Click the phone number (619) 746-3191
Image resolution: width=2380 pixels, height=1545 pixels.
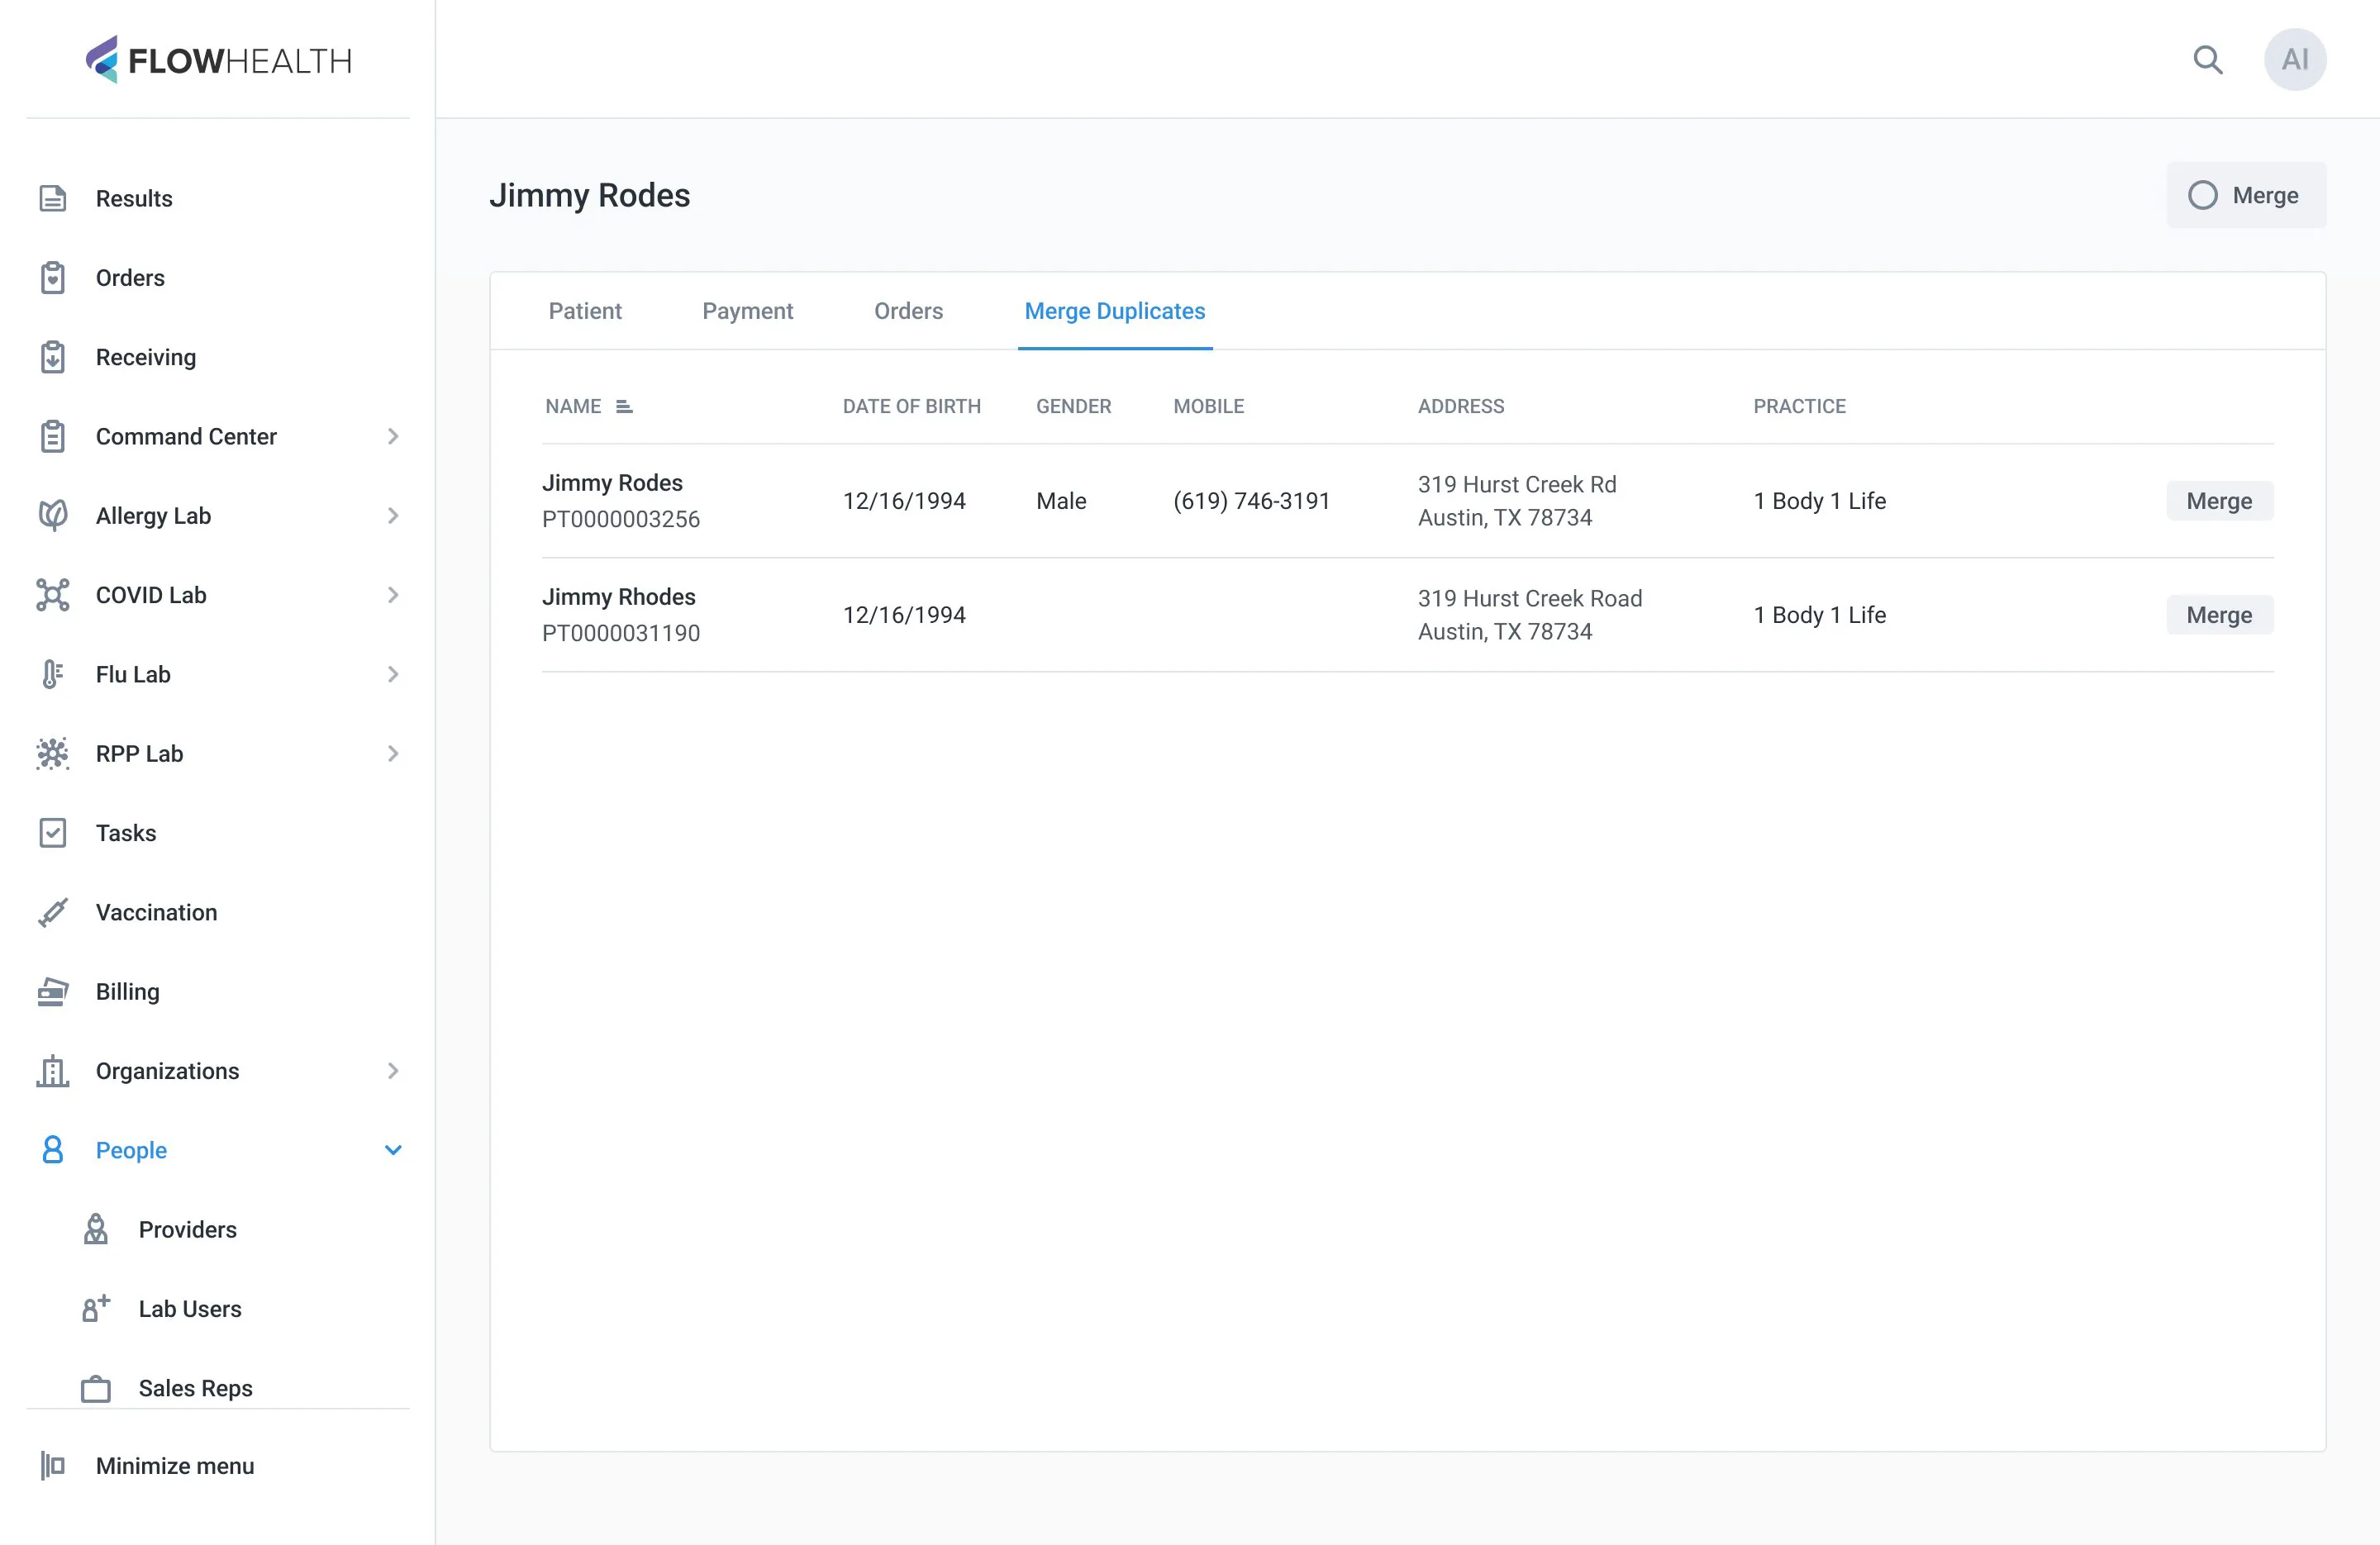coord(1251,501)
